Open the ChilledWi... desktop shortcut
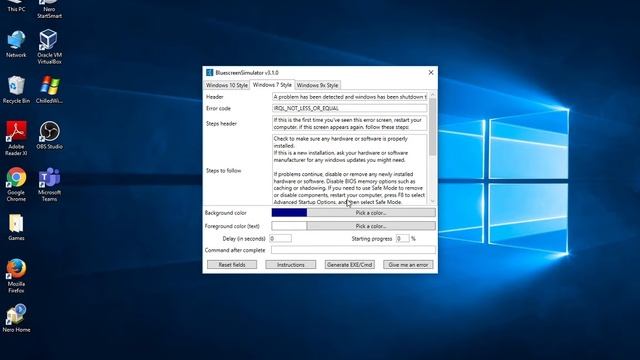Image resolution: width=640 pixels, height=360 pixels. point(49,89)
